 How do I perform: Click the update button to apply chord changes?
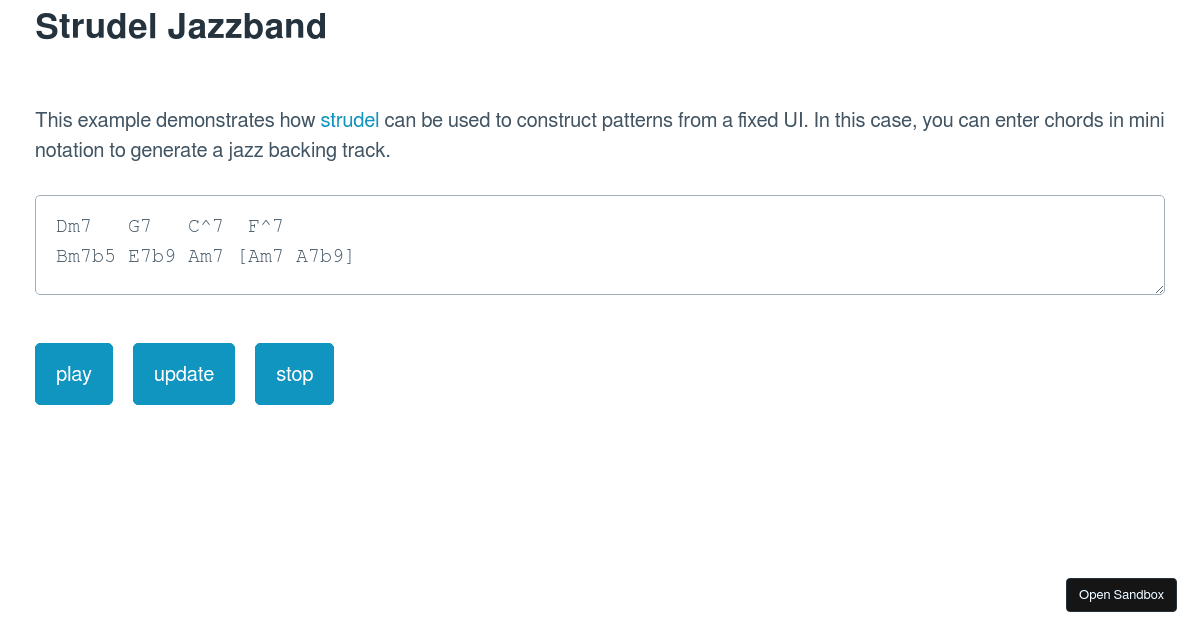[183, 374]
